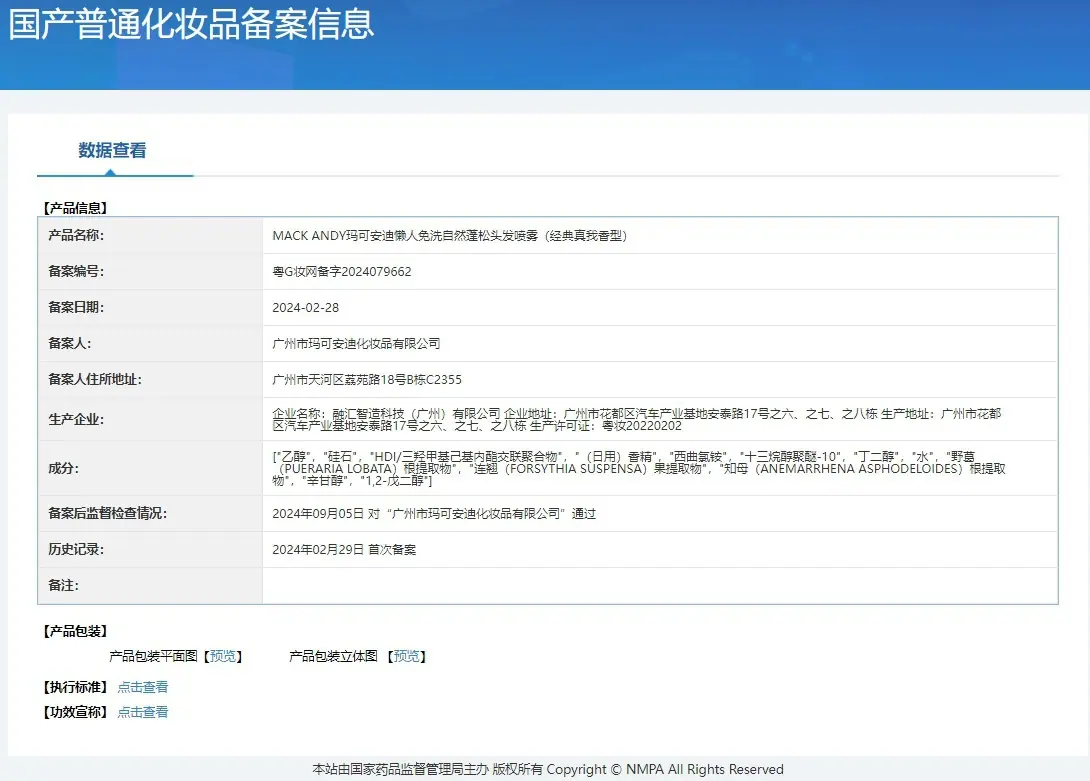Click the 产品名称 row label
This screenshot has width=1090, height=781.
pyautogui.click(x=76, y=236)
